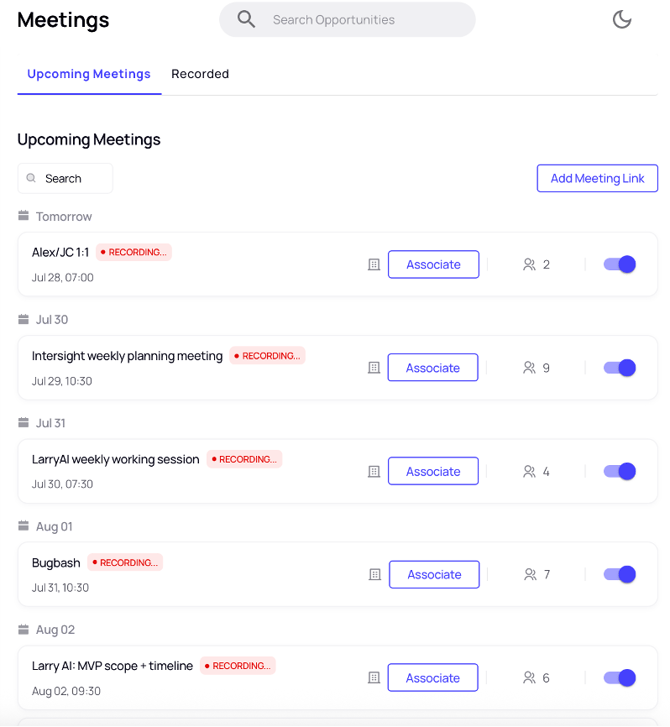Viewport: 670px width, 727px height.
Task: Focus the Search Opportunities field
Action: coord(347,19)
